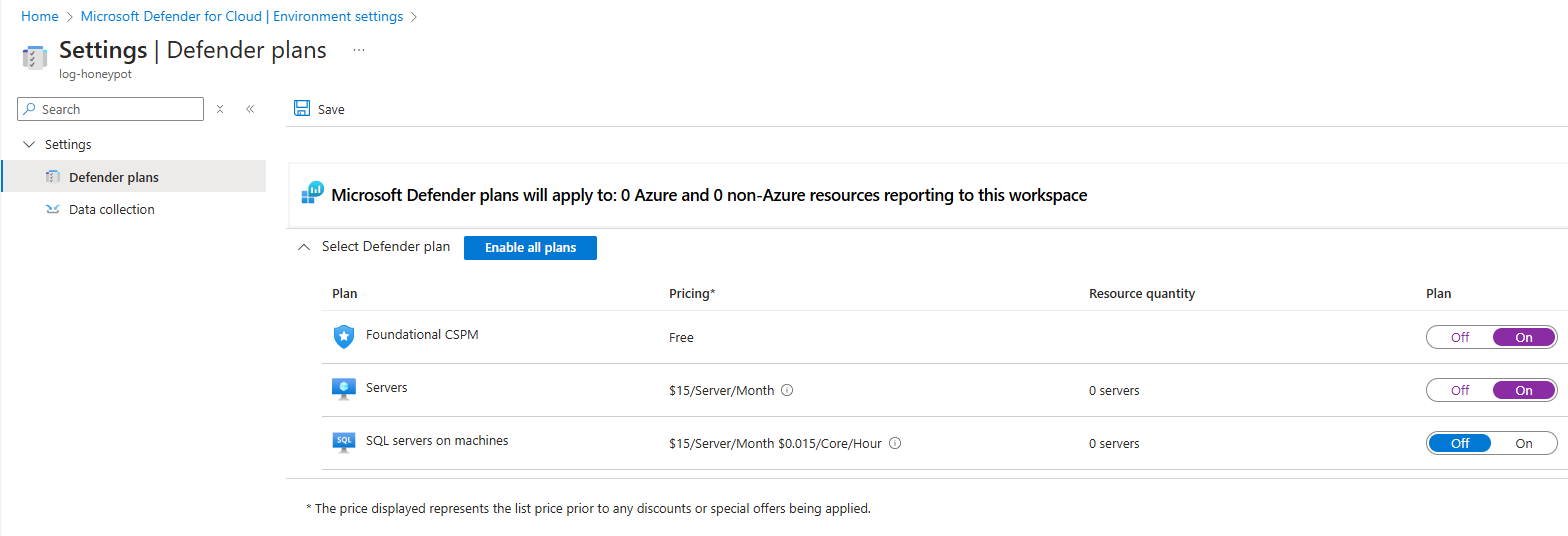Click the expand/collapse arrows icon beside search
Viewport: 1568px width, 536px height.
[x=220, y=109]
